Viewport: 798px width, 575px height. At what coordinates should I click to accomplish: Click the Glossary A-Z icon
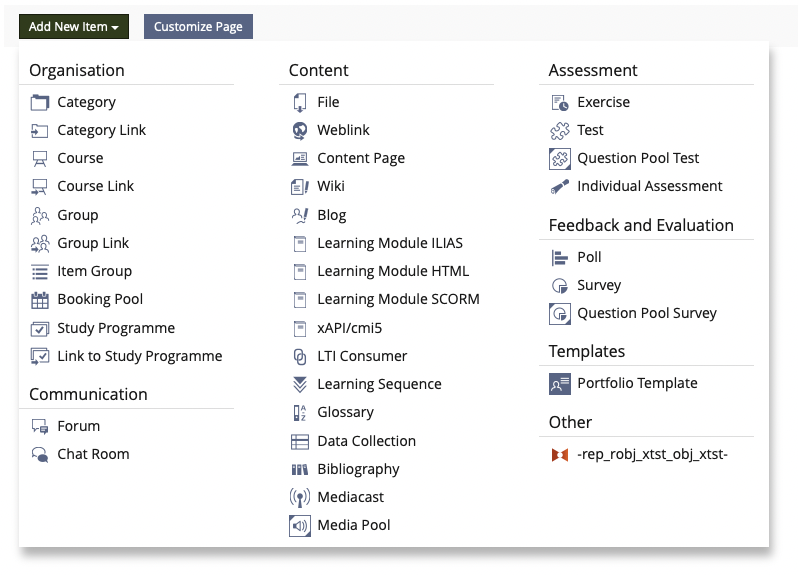click(300, 412)
